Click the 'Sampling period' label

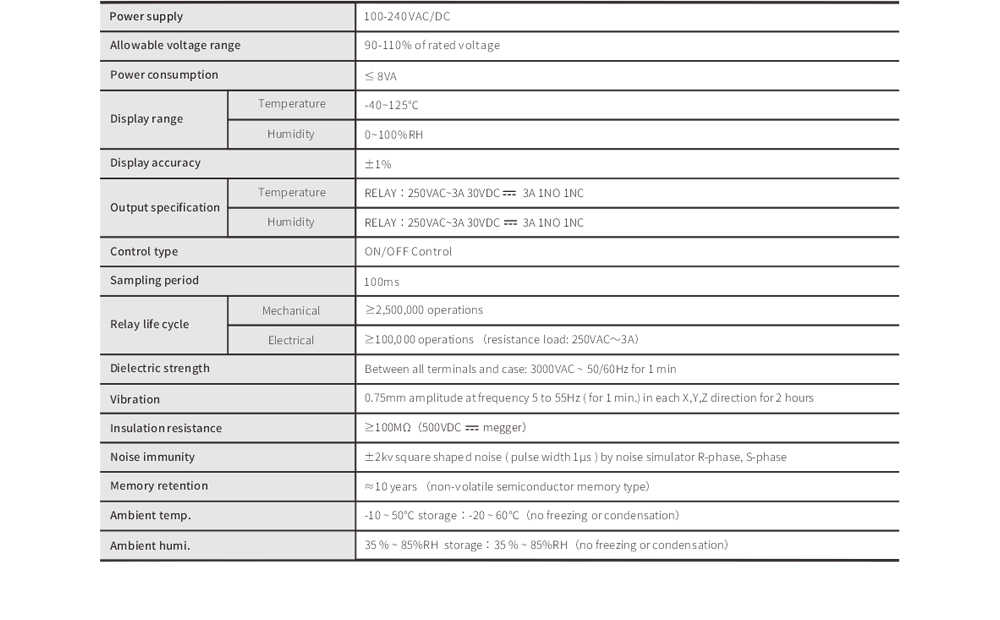154,280
